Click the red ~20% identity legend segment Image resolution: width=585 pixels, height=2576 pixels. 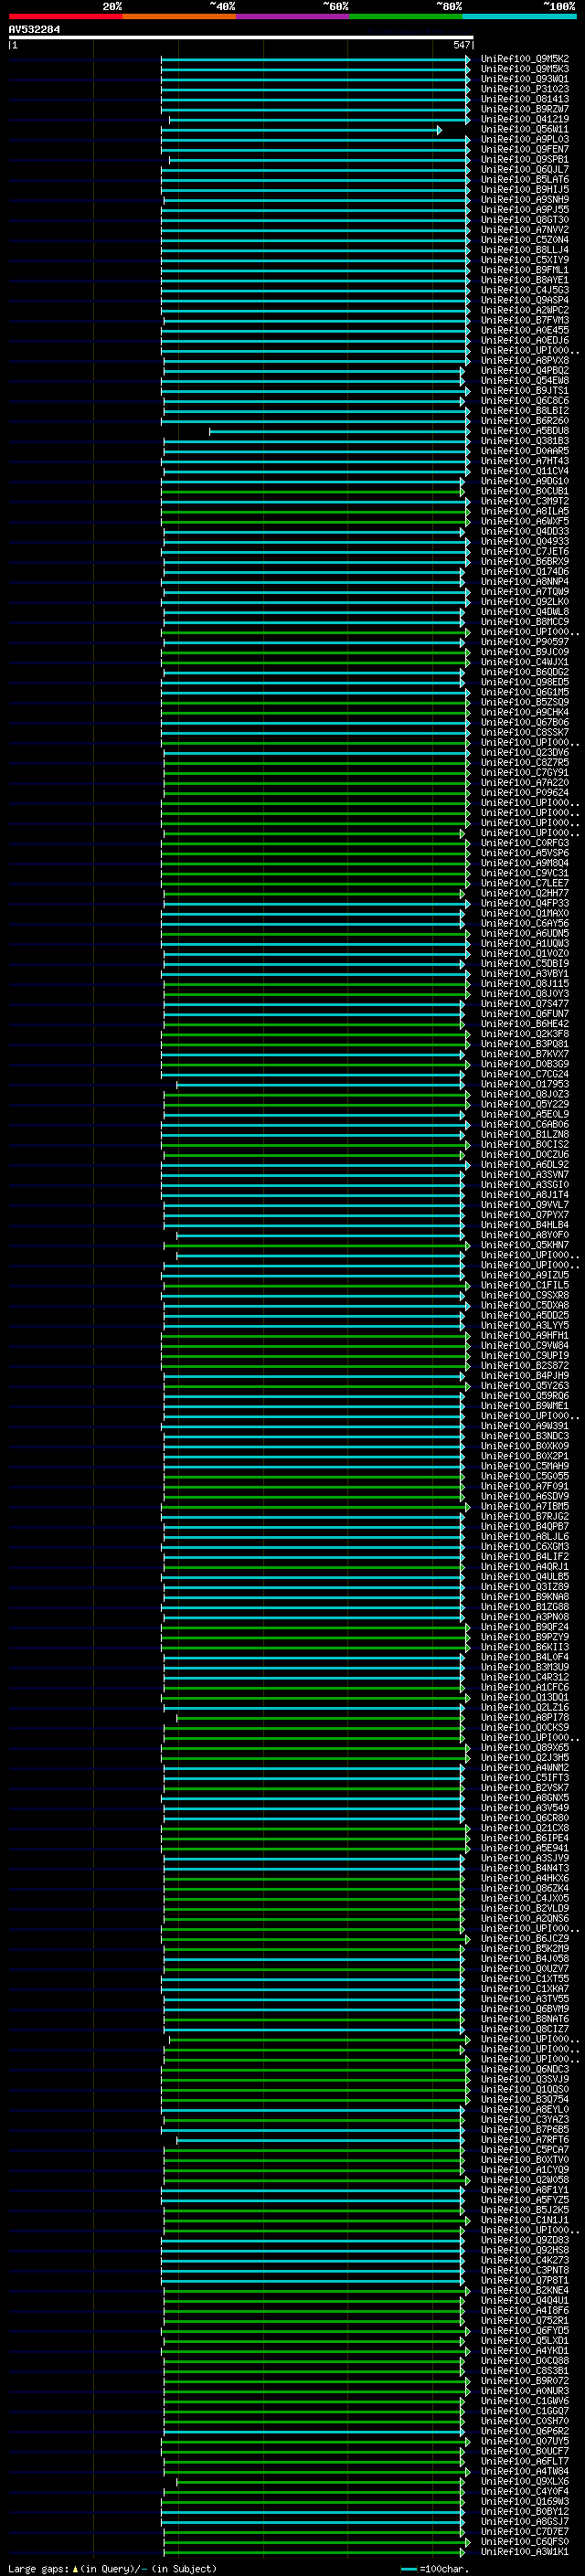coord(65,16)
